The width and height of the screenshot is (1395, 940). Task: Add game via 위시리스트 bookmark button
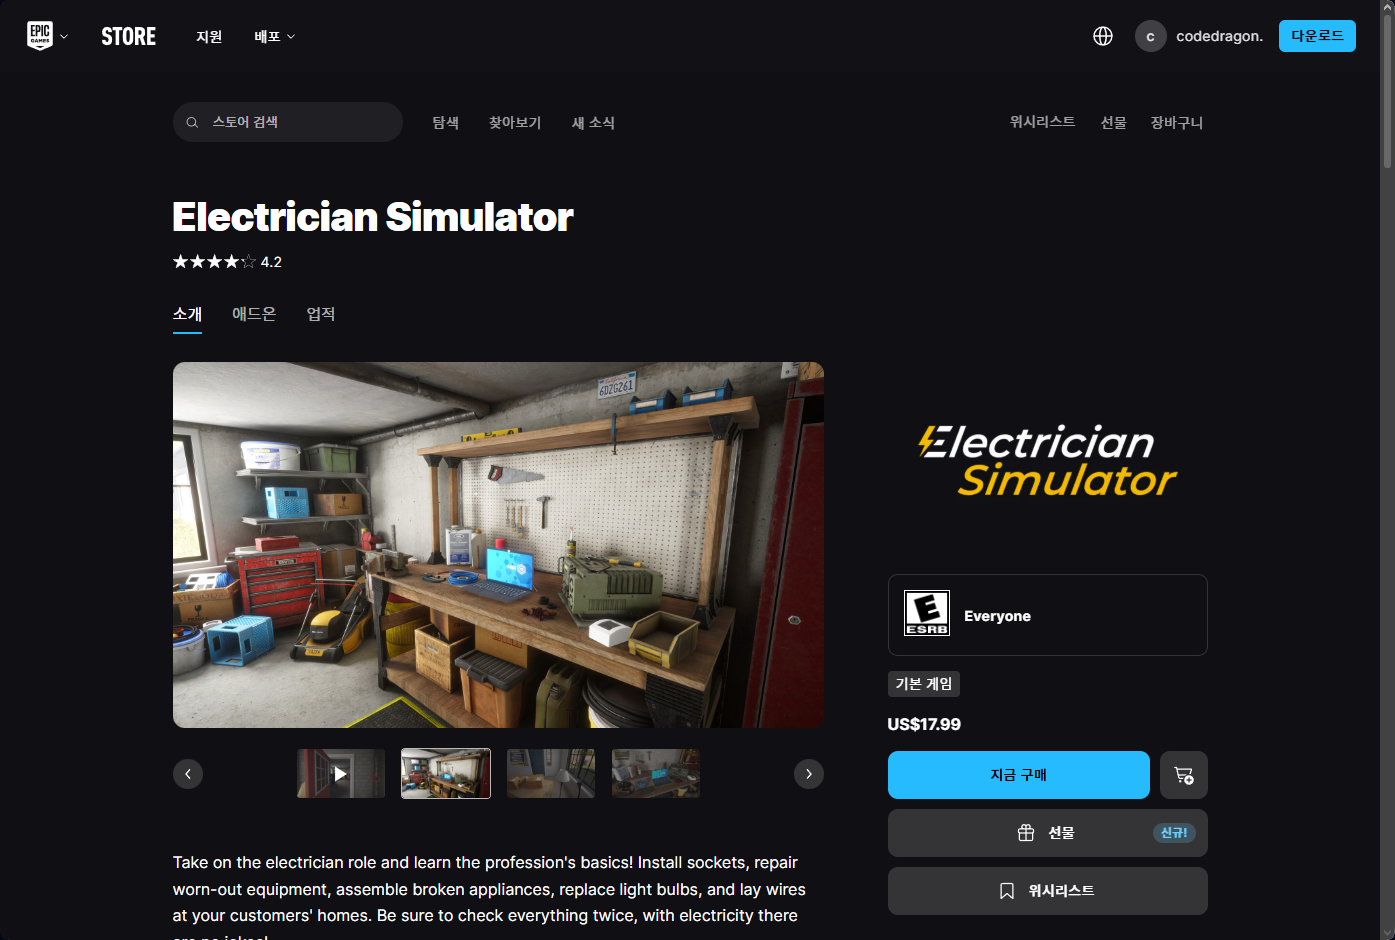pyautogui.click(x=1048, y=891)
